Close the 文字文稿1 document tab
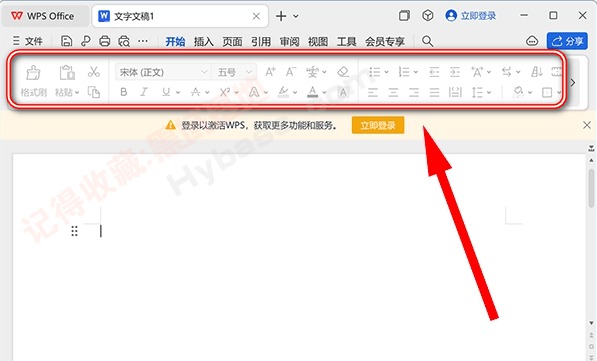597x361 pixels. pyautogui.click(x=256, y=16)
